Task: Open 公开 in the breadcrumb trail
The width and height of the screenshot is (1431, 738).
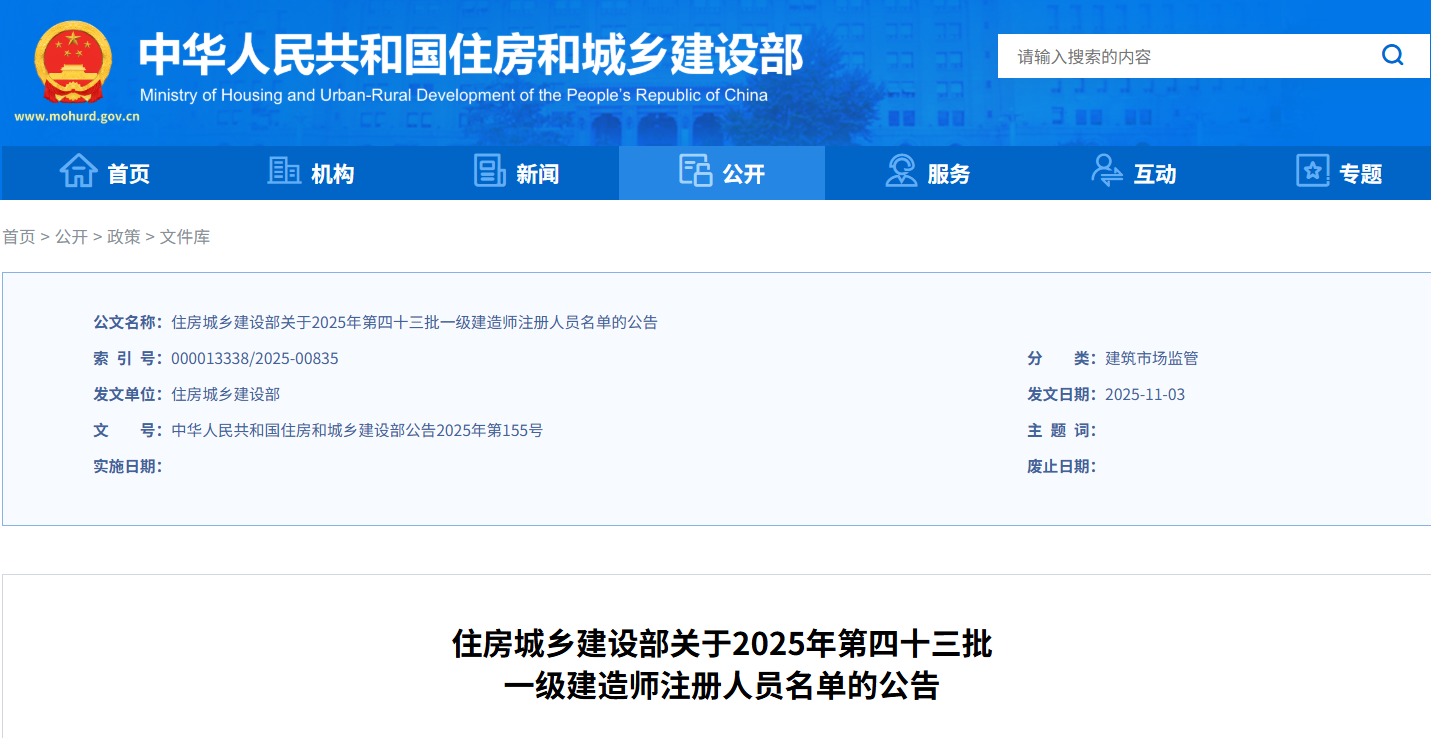Action: 71,237
